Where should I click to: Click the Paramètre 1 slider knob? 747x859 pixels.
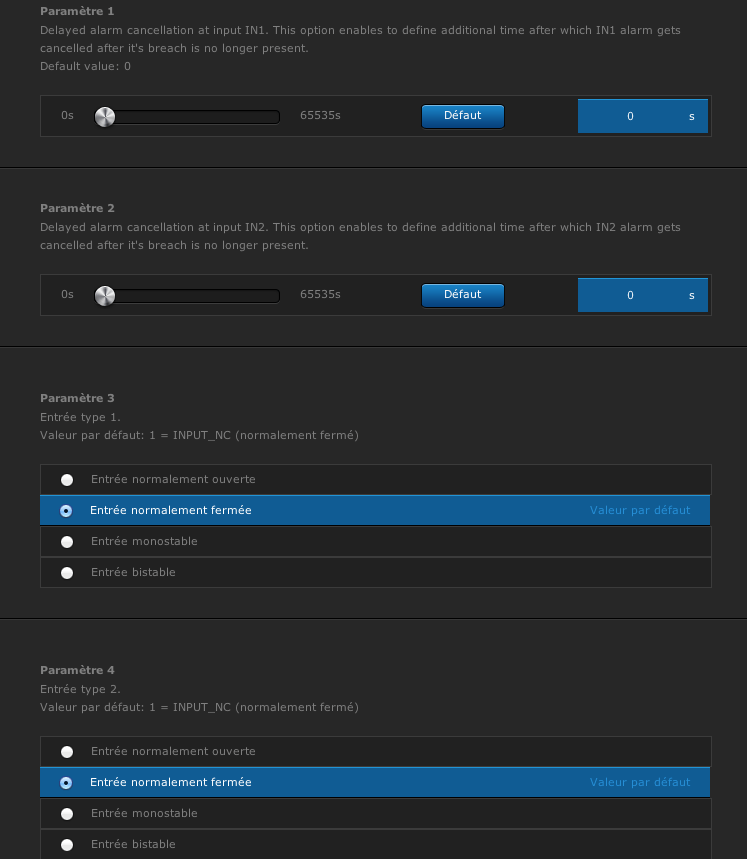click(x=105, y=117)
